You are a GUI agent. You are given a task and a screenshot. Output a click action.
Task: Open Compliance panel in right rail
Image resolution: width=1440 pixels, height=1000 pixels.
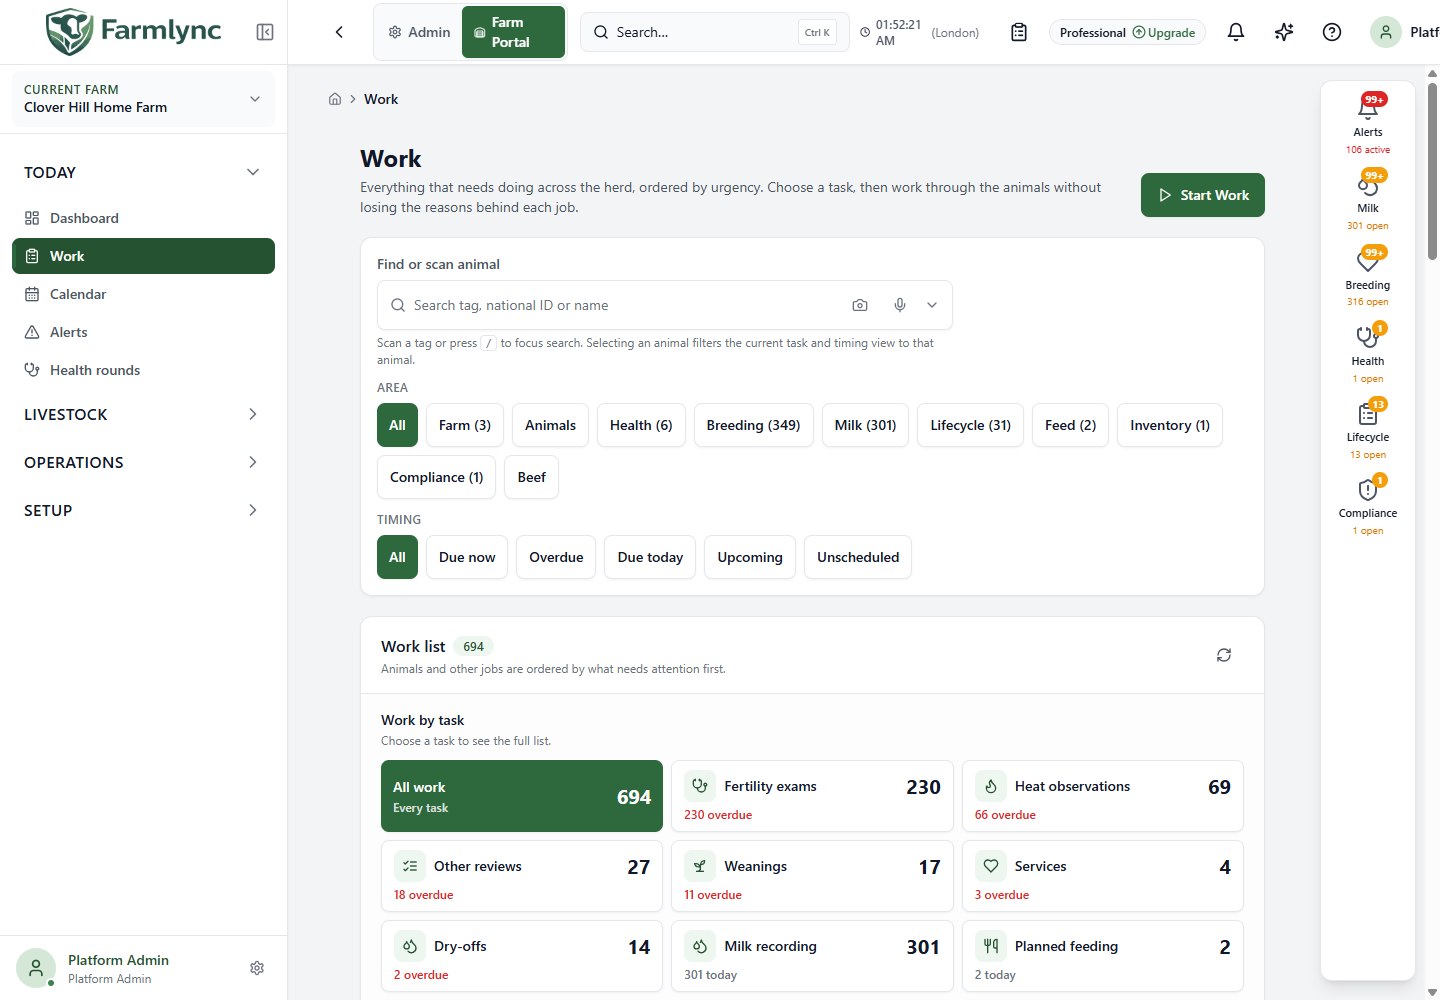tap(1368, 504)
